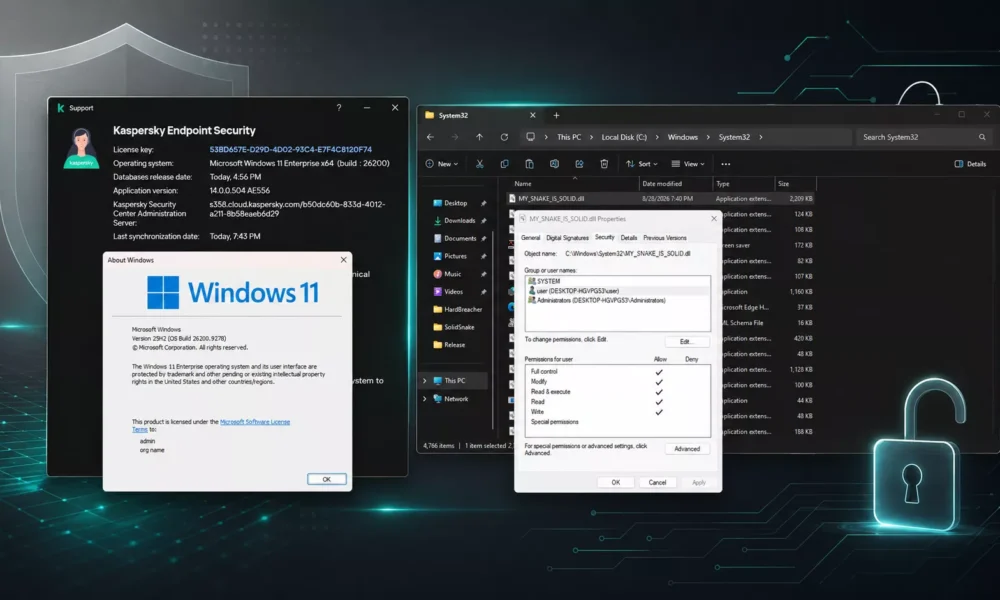Click Modify Allow checkmark
Screen dimensions: 1000x600
tap(659, 382)
